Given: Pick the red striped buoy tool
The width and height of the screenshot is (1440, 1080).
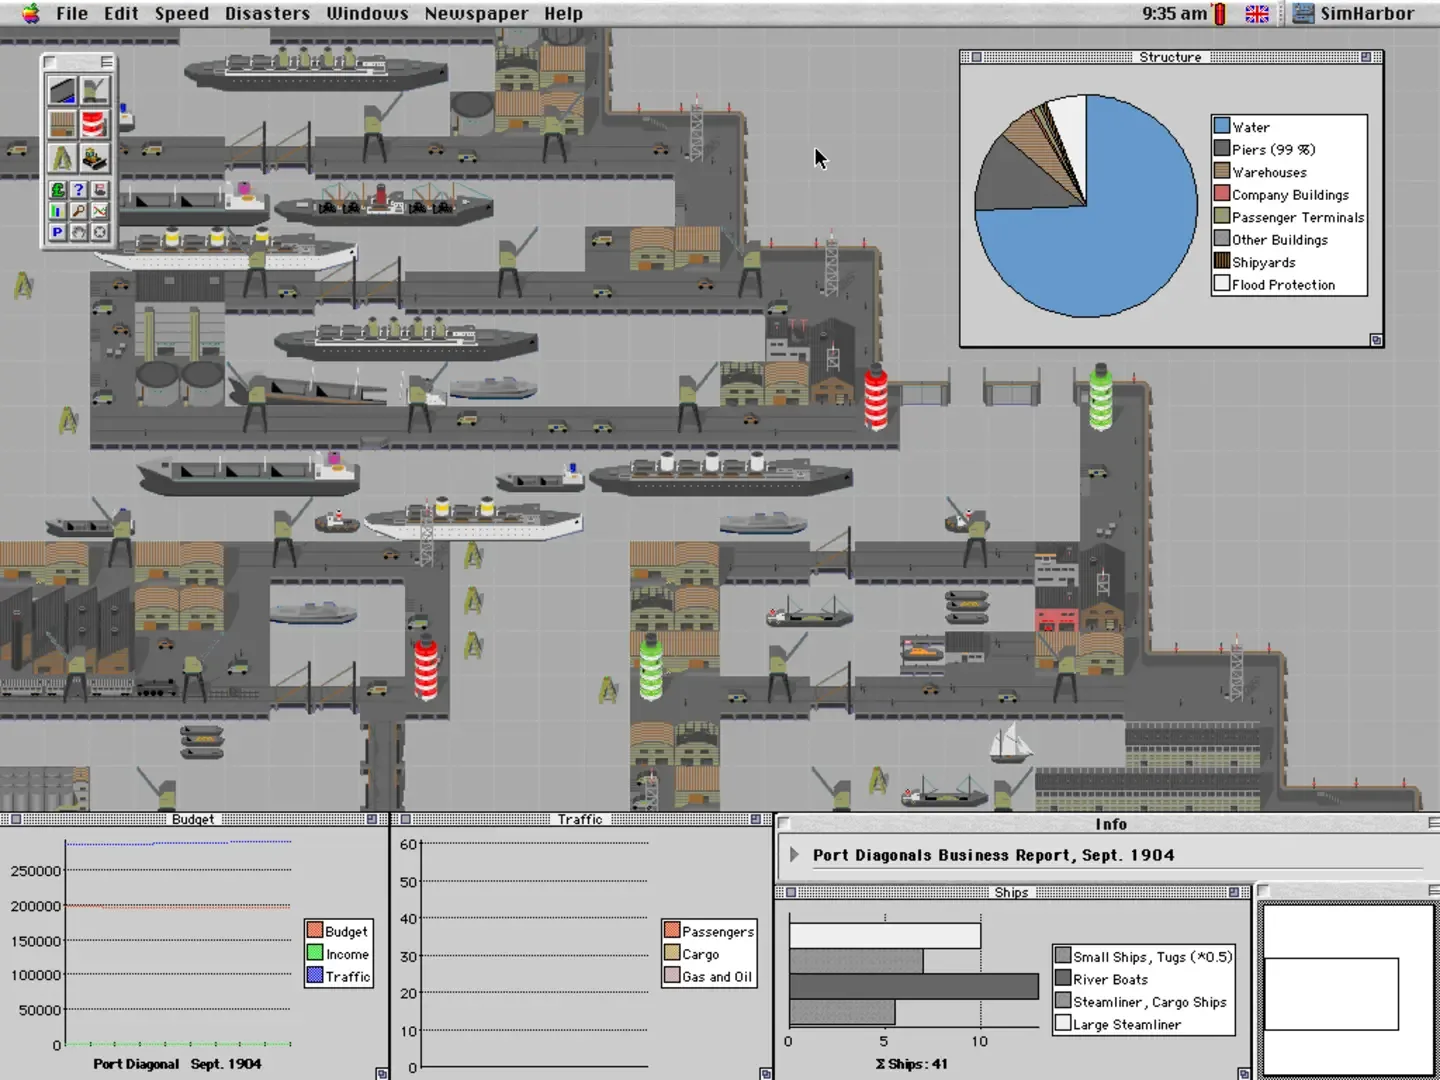Looking at the screenshot, I should (94, 125).
